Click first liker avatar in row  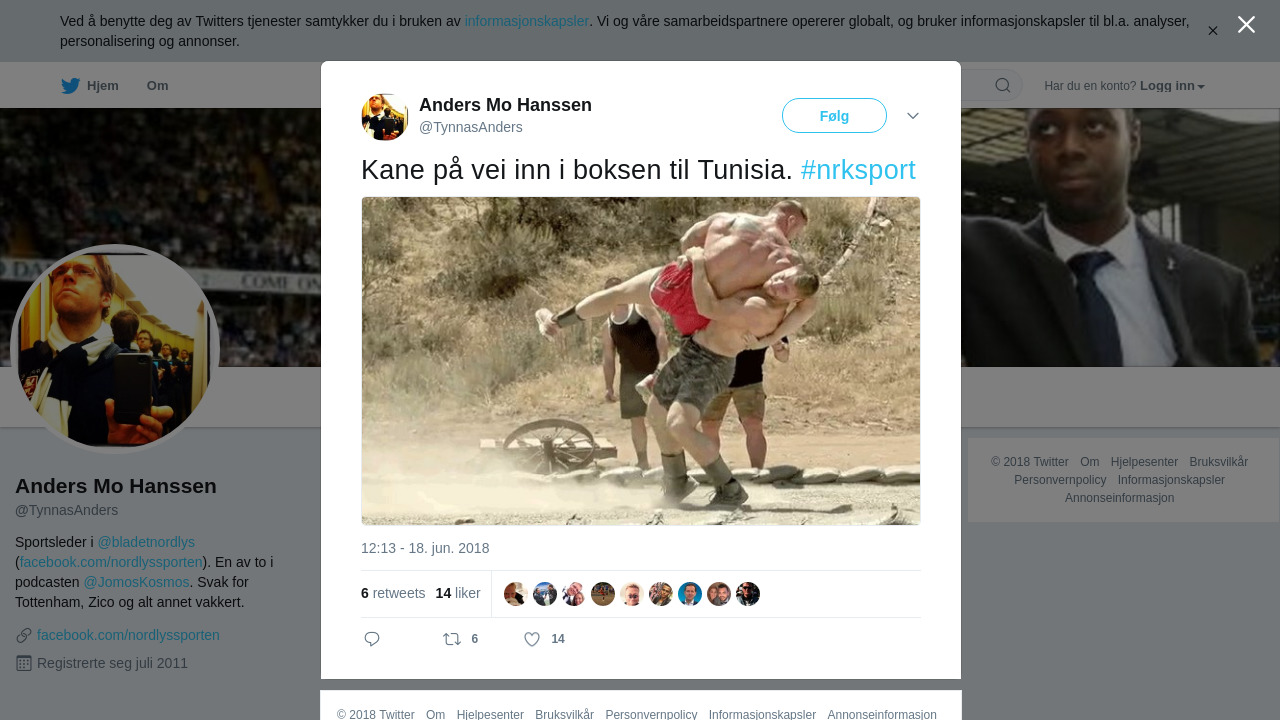[516, 594]
